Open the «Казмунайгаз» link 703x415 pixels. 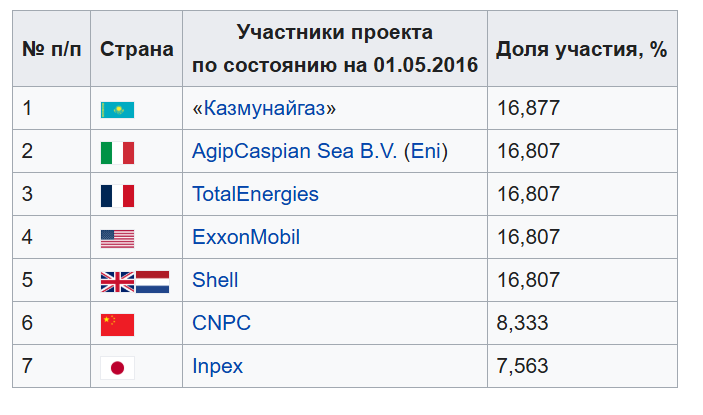coord(264,109)
